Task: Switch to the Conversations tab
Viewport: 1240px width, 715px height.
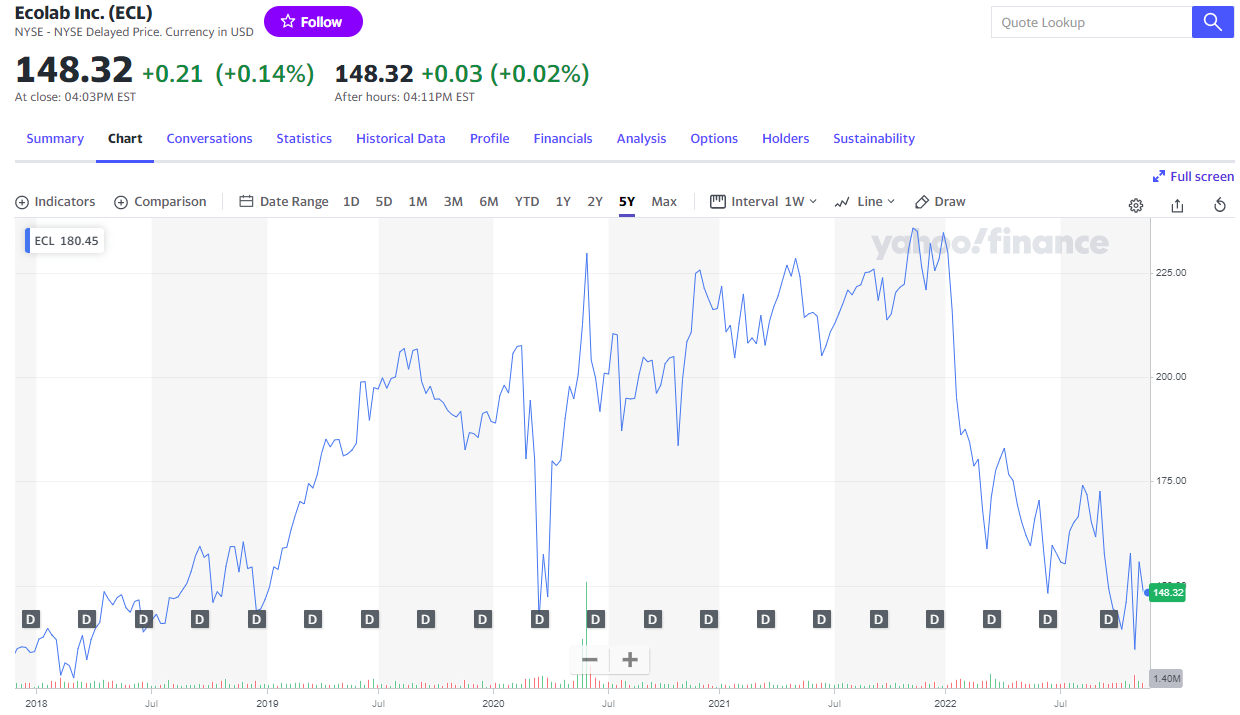Action: pyautogui.click(x=209, y=139)
